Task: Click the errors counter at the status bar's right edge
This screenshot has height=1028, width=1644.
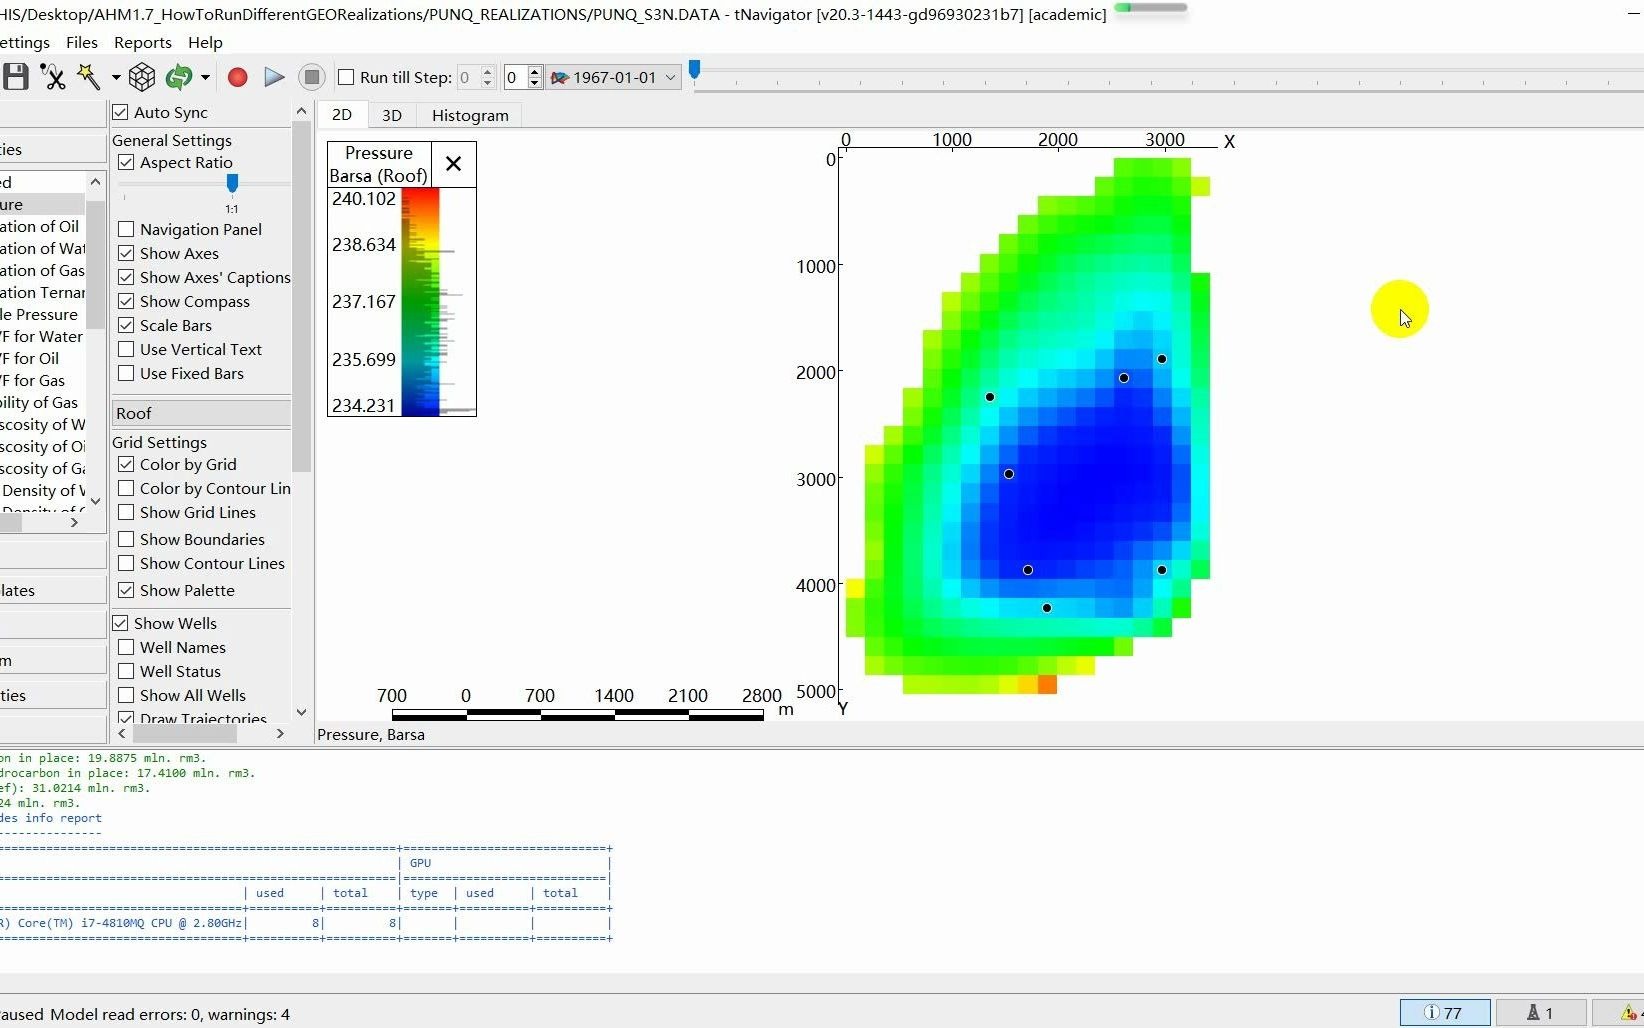Action: 1620,1013
